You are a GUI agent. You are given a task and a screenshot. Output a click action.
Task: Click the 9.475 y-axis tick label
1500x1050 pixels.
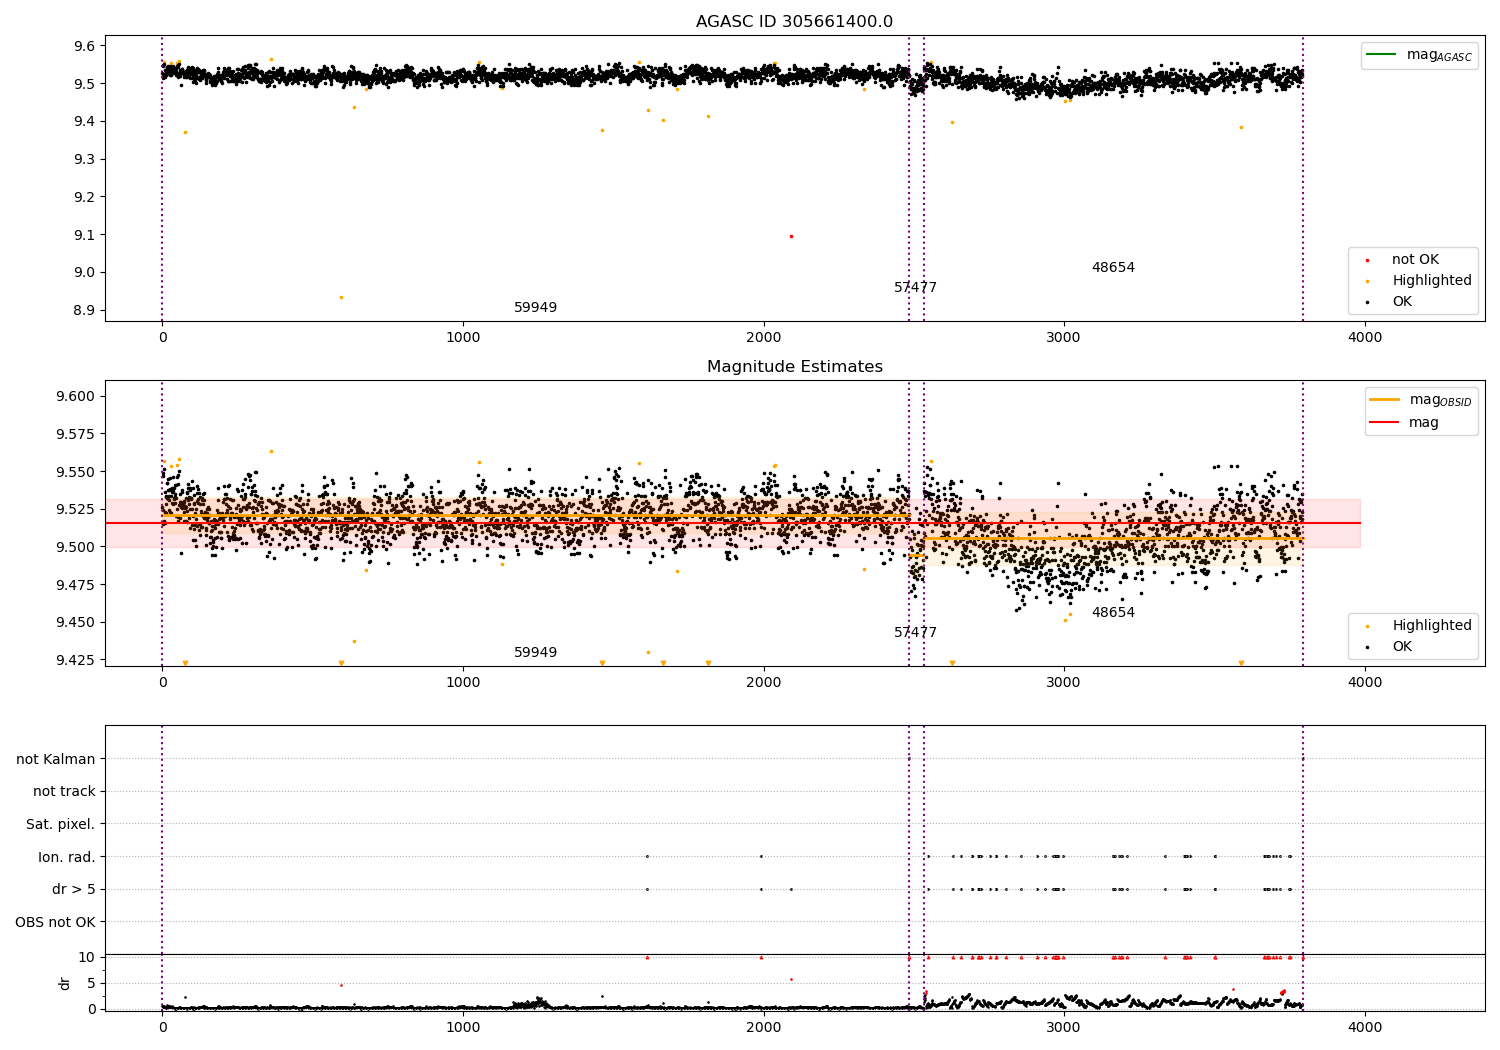click(76, 585)
